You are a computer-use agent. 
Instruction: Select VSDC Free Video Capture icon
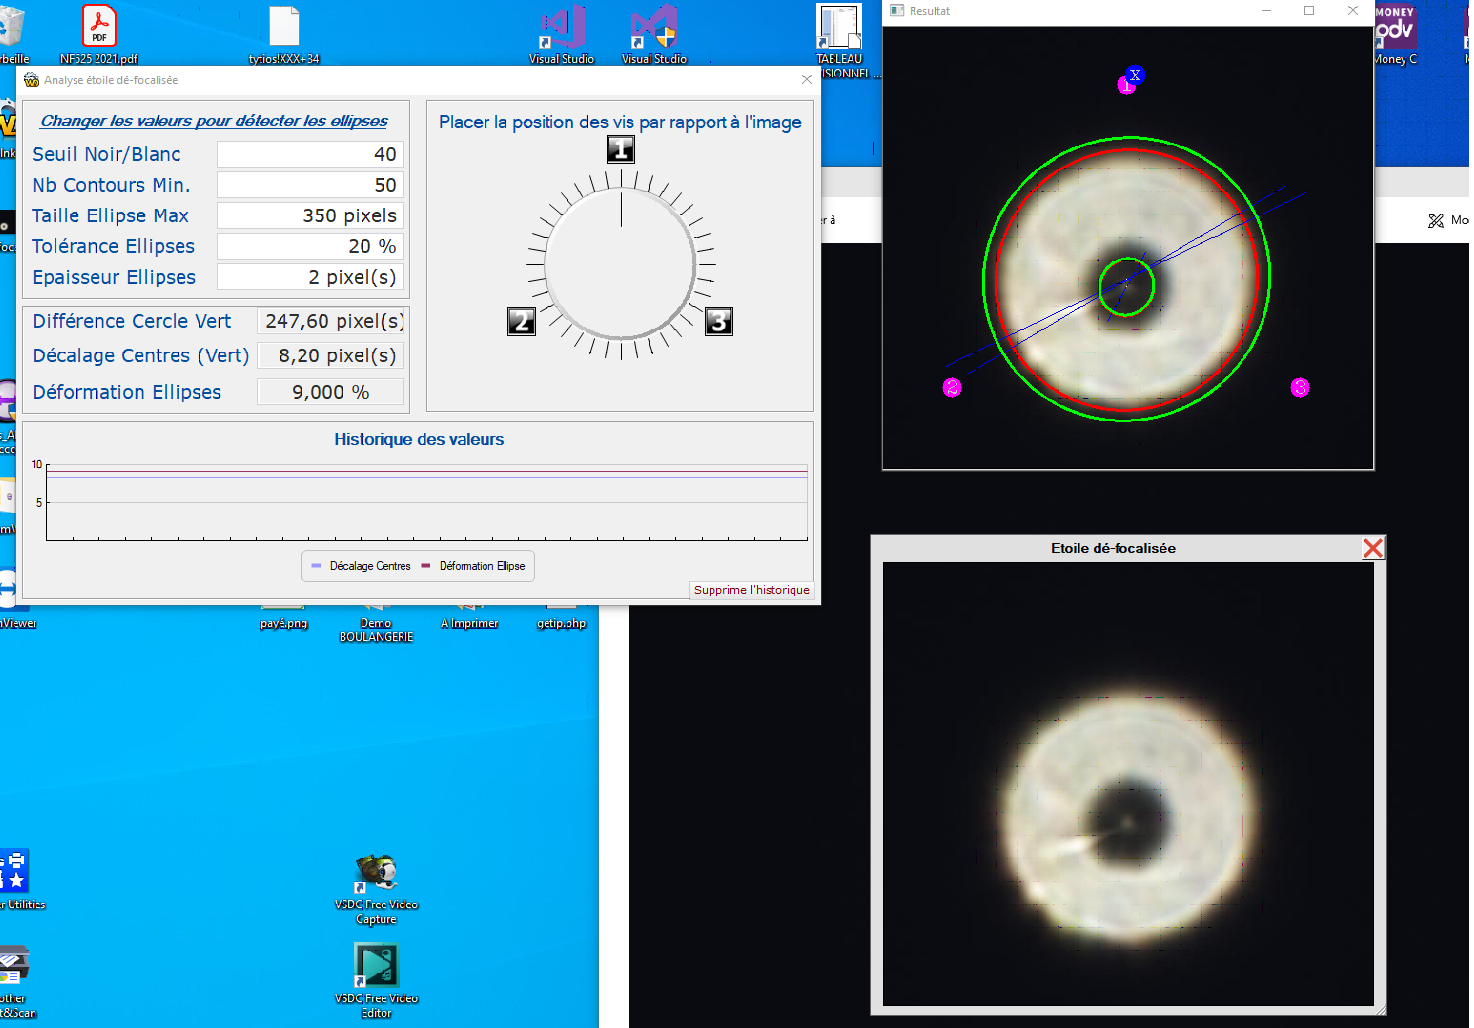tap(376, 890)
